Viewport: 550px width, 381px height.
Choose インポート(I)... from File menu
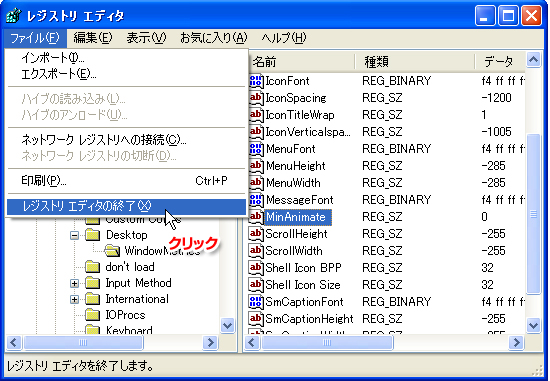point(126,58)
